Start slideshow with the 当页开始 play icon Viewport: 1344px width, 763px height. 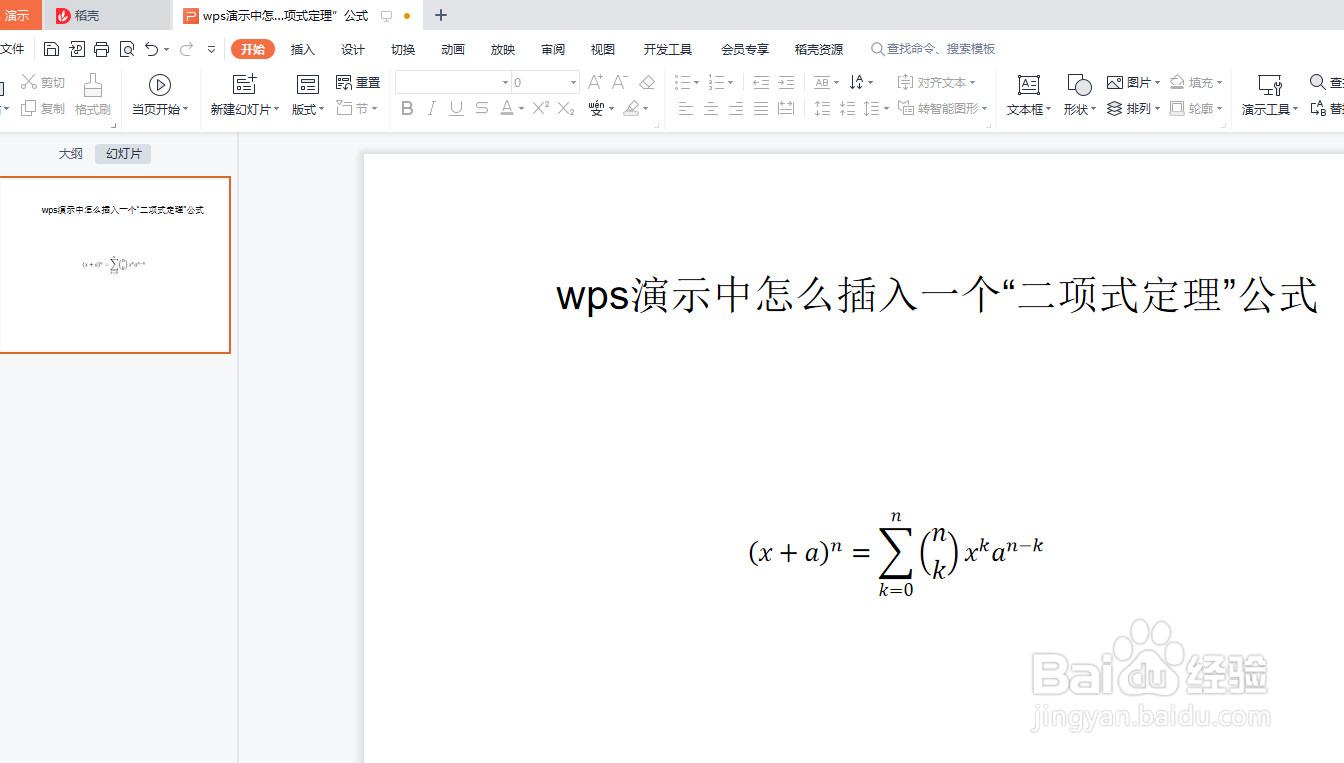[160, 85]
